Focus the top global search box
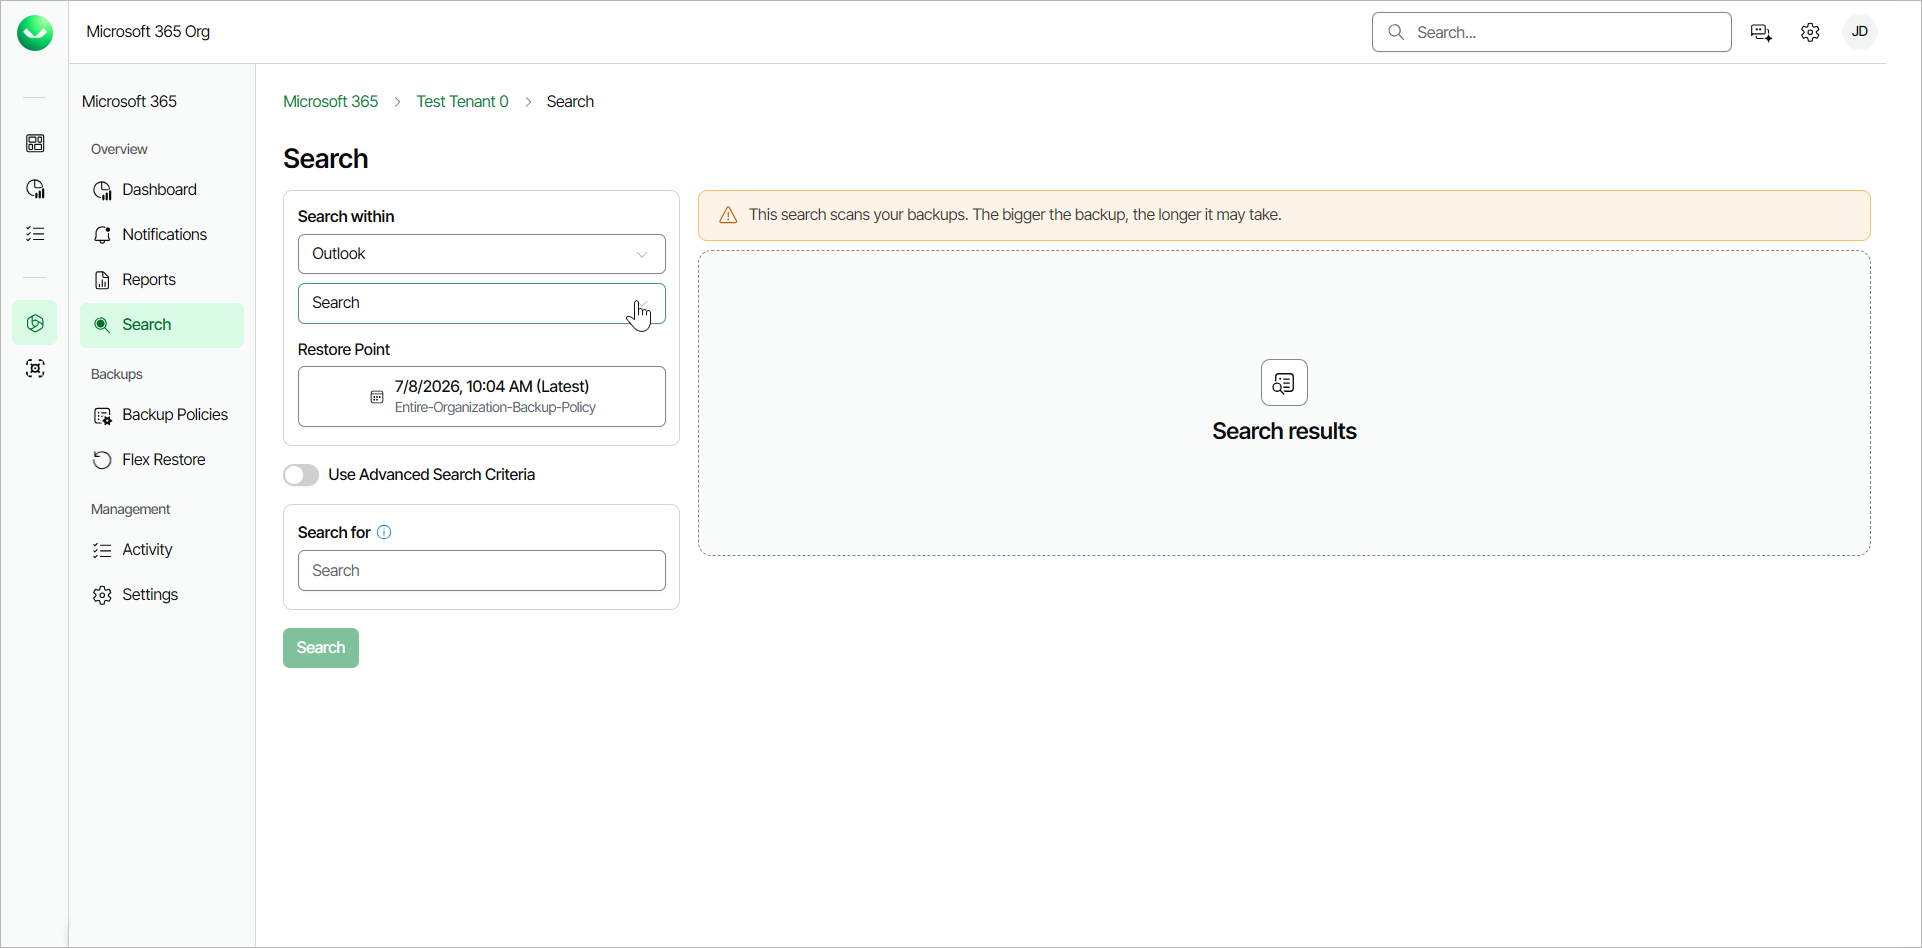 [x=1552, y=32]
